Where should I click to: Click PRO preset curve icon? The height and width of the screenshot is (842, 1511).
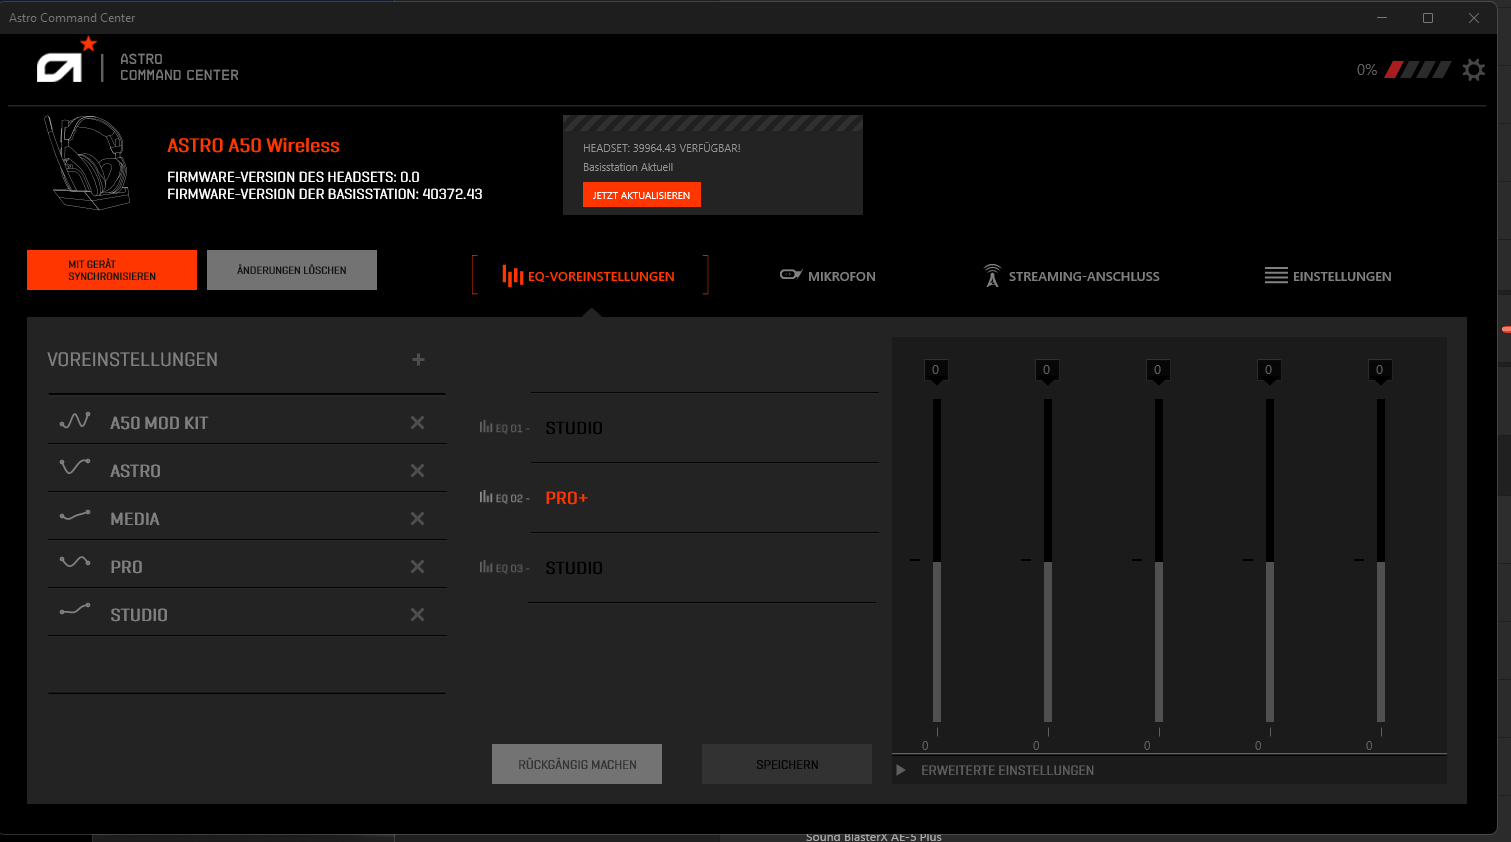75,562
